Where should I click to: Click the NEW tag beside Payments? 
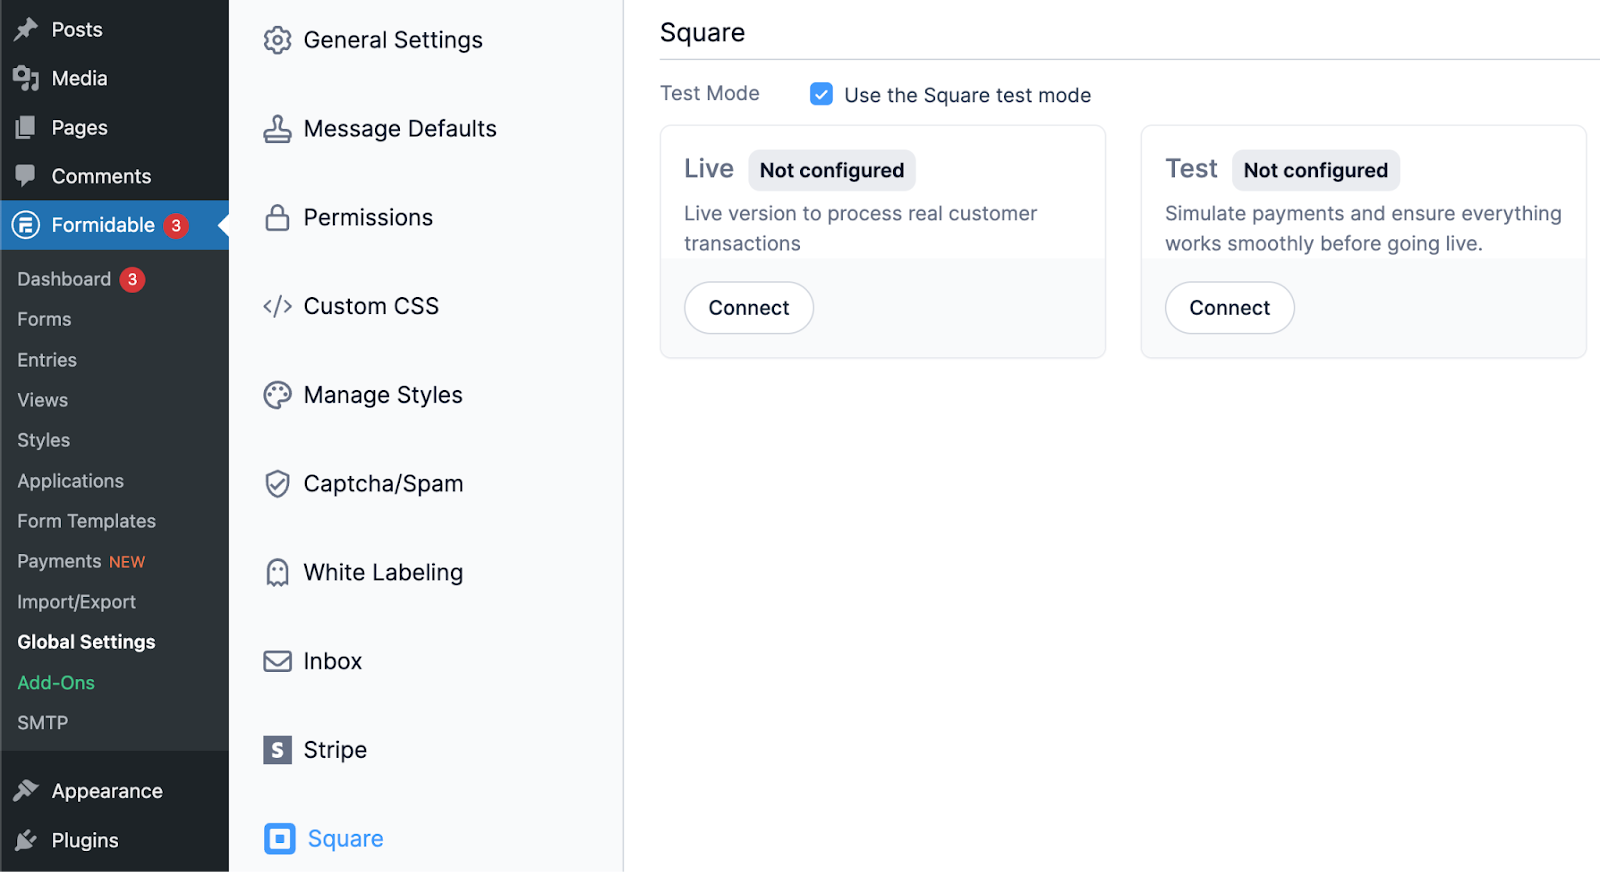click(127, 562)
